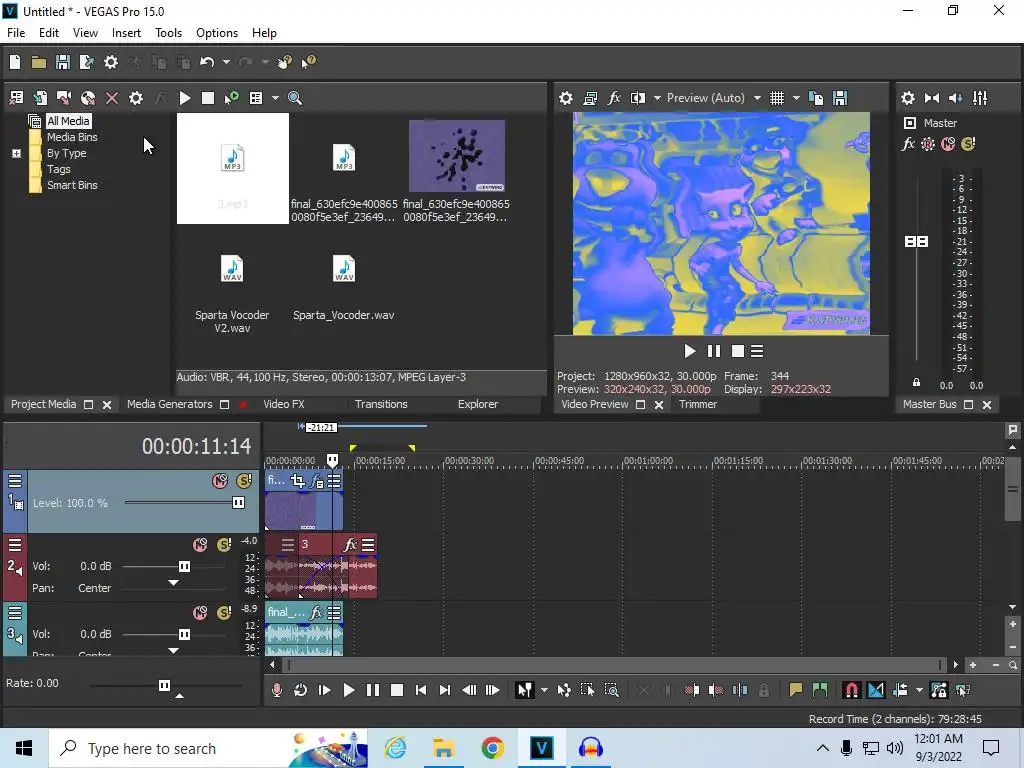The width and height of the screenshot is (1024, 768).
Task: Click the What's This help icon
Action: tap(308, 62)
